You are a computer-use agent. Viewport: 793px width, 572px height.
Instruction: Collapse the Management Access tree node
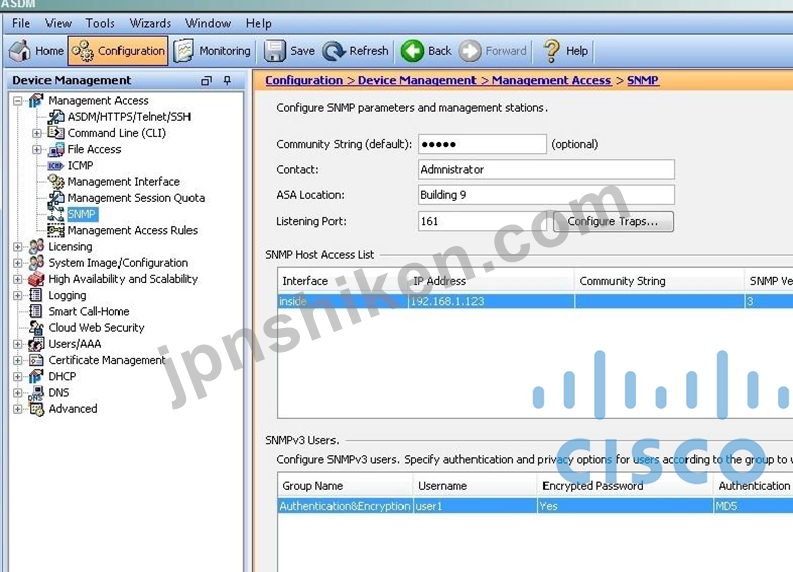[x=18, y=101]
